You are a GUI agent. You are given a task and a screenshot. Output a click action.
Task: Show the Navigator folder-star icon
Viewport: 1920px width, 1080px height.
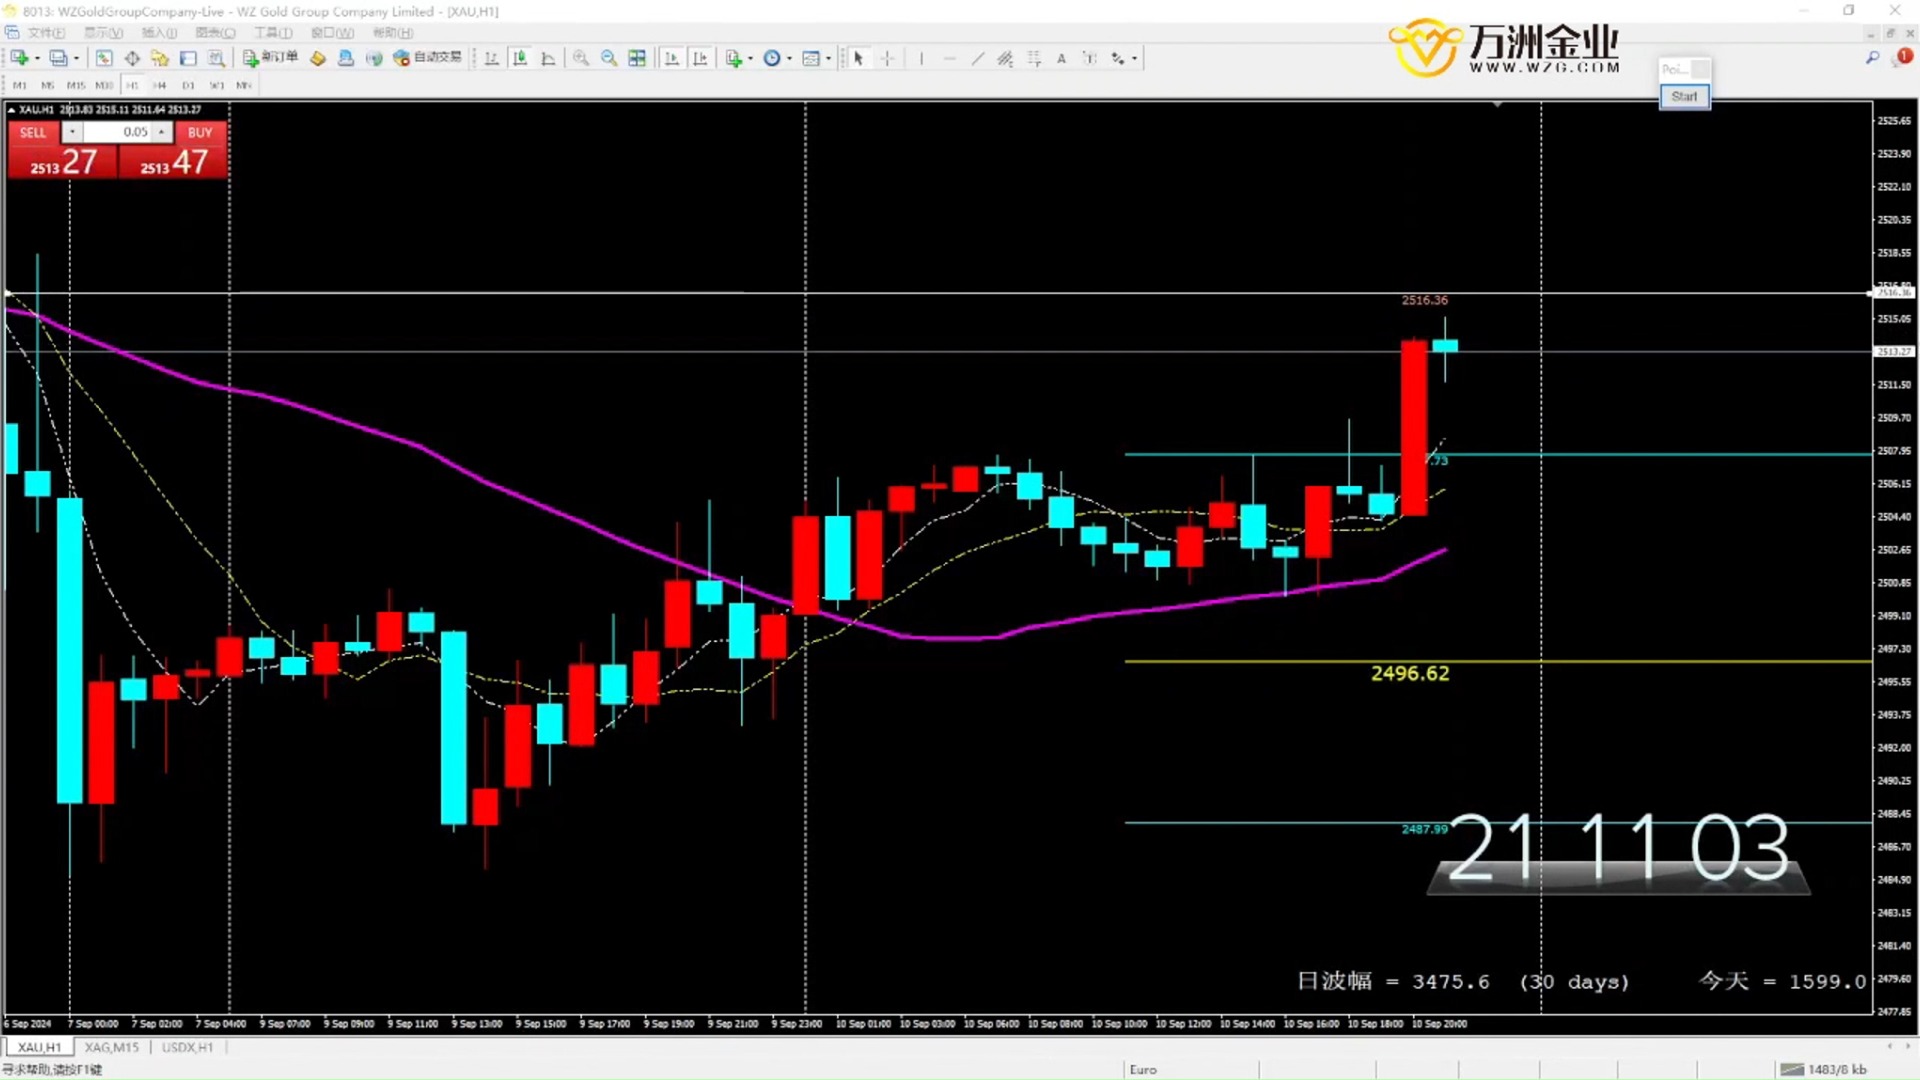pyautogui.click(x=160, y=58)
